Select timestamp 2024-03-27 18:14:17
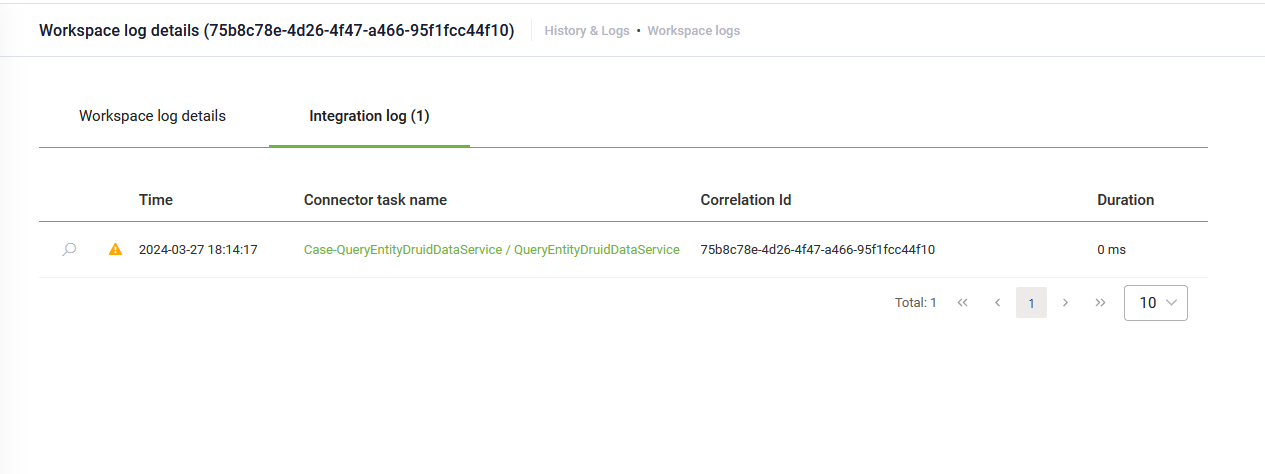Image resolution: width=1265 pixels, height=474 pixels. pos(198,250)
